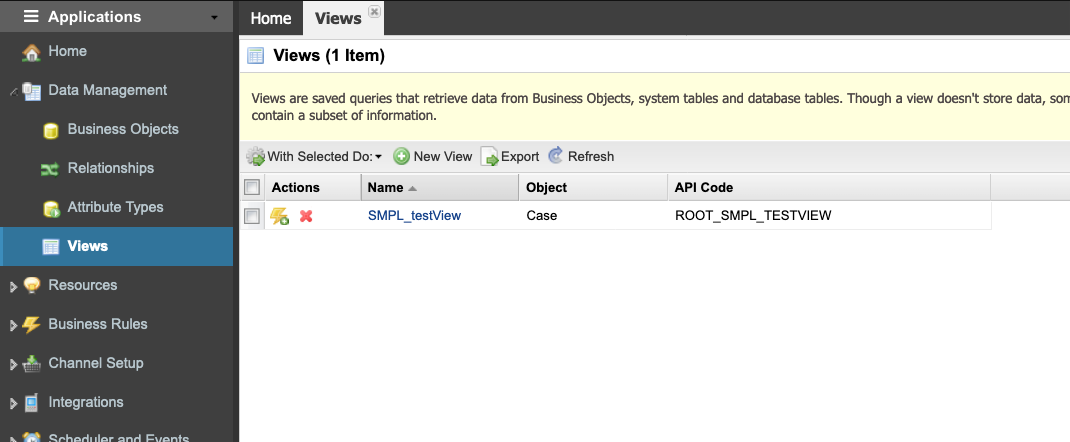Tick the SMPL_testView row checkbox
Viewport: 1070px width, 442px height.
click(x=252, y=216)
